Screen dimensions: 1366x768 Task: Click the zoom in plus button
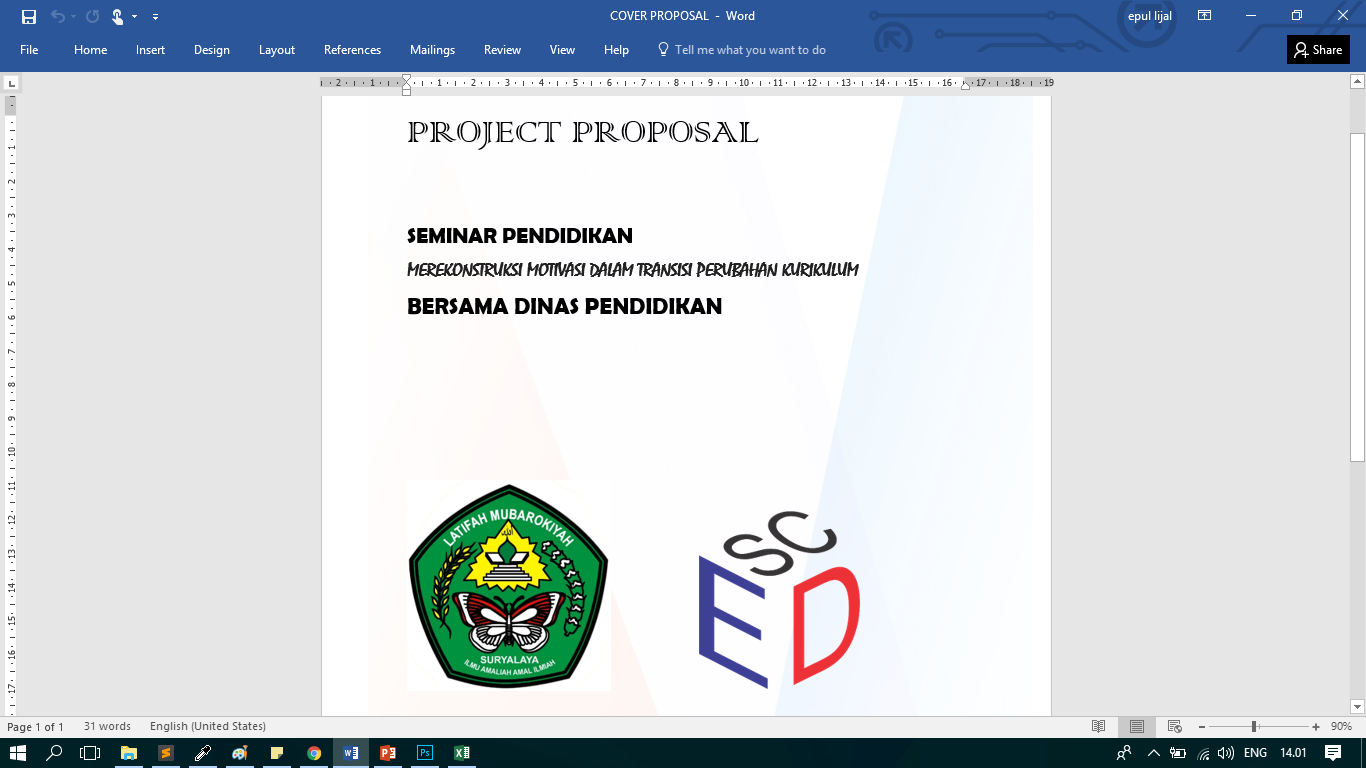(x=1316, y=727)
